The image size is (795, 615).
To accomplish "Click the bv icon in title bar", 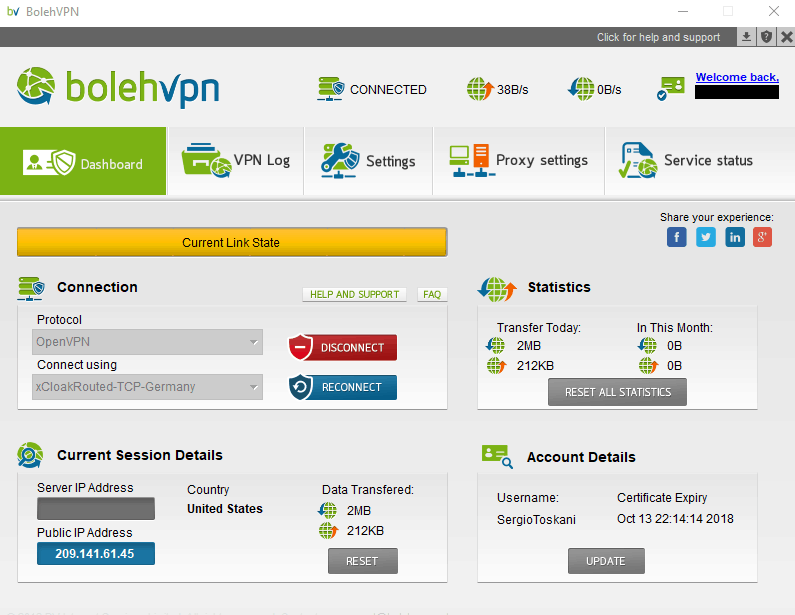I will pos(13,11).
